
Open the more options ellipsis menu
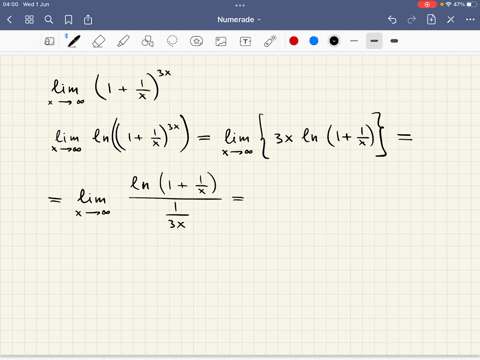coord(470,20)
